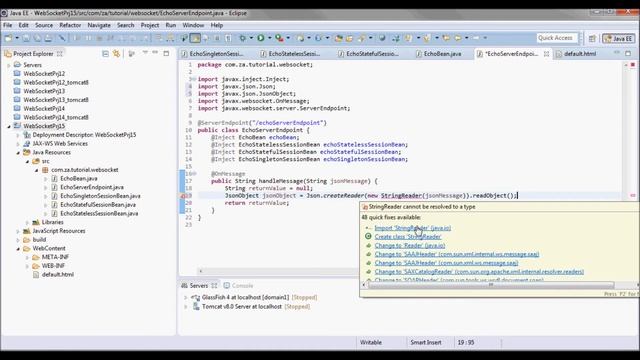Click the default.html file icon in tree
640x360 pixels.
pyautogui.click(x=36, y=274)
